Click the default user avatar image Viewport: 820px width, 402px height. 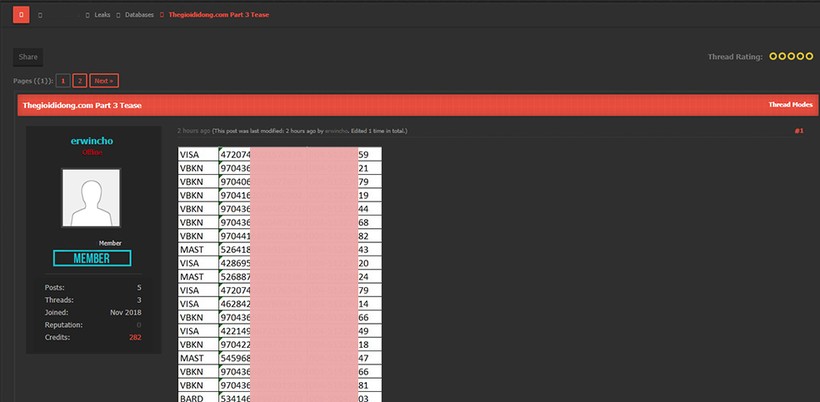click(91, 198)
